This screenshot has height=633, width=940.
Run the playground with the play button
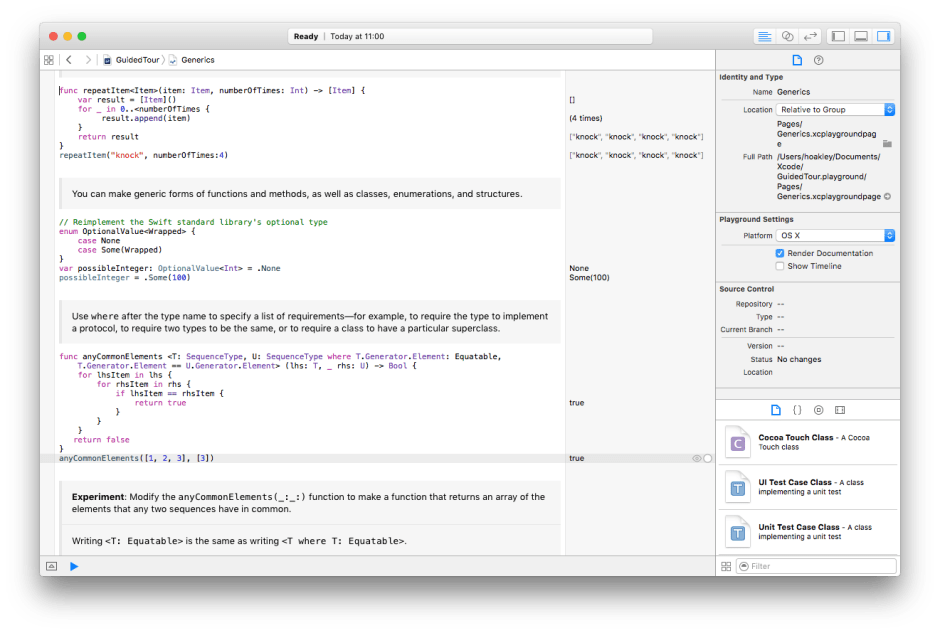pyautogui.click(x=74, y=566)
